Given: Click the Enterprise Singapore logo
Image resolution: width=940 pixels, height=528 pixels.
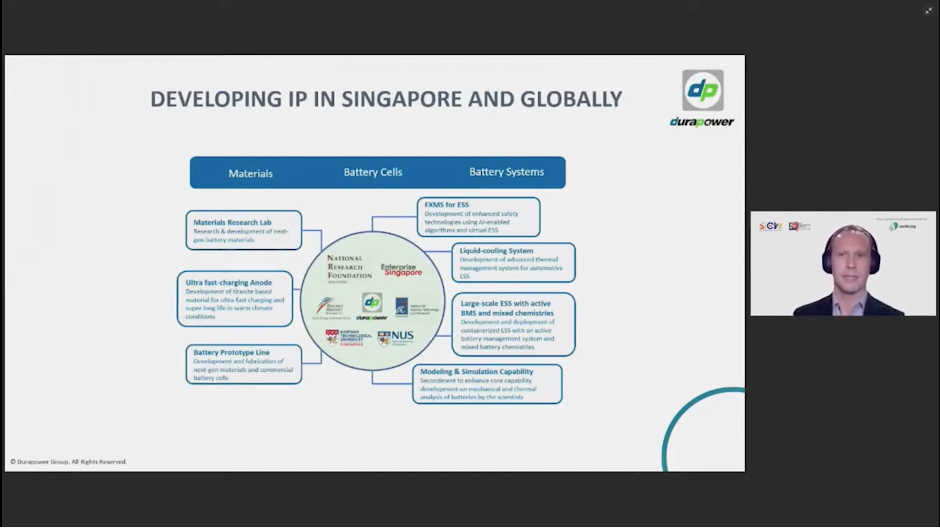Looking at the screenshot, I should click(x=402, y=270).
